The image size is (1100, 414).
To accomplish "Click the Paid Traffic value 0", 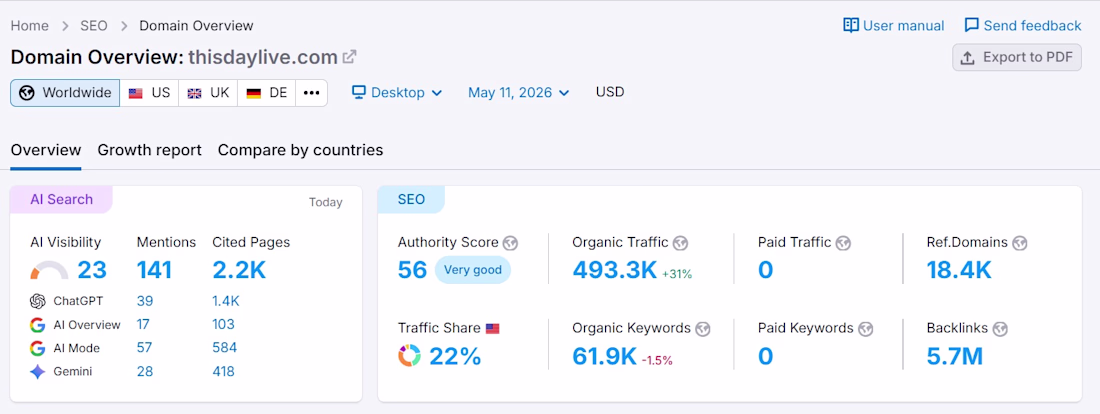I will click(765, 270).
